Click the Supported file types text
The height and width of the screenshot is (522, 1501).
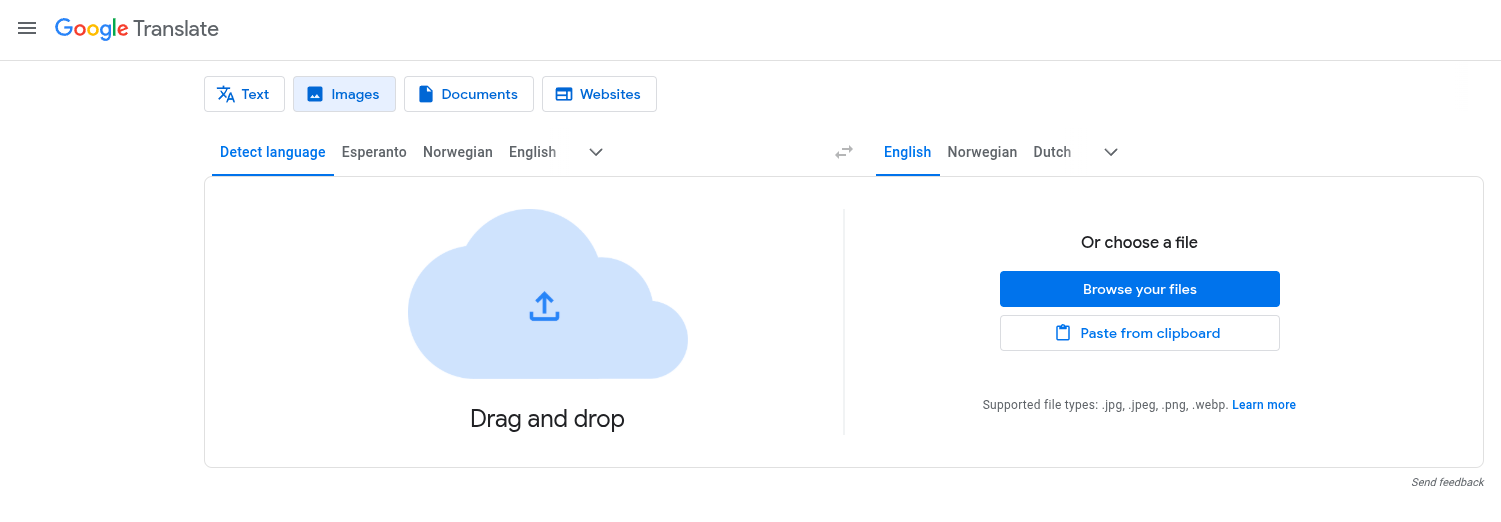pyautogui.click(x=1105, y=405)
